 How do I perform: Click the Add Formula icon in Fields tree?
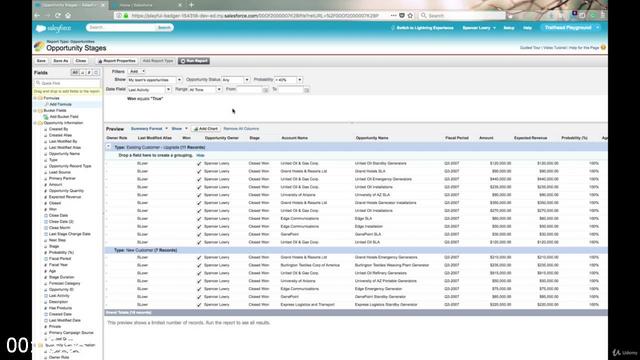(46, 104)
